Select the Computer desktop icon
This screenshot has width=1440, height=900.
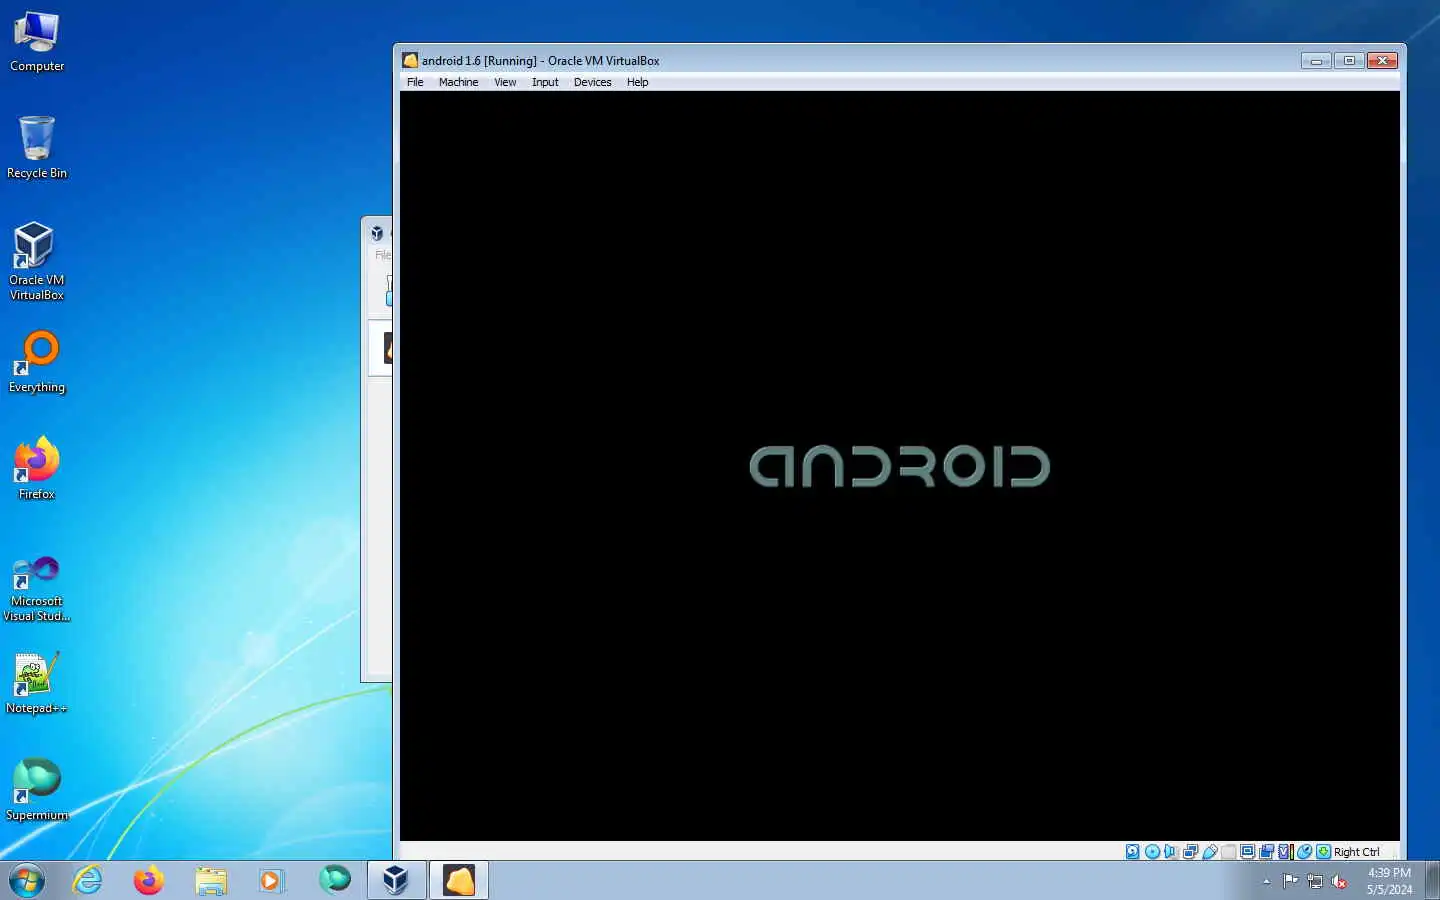(37, 42)
